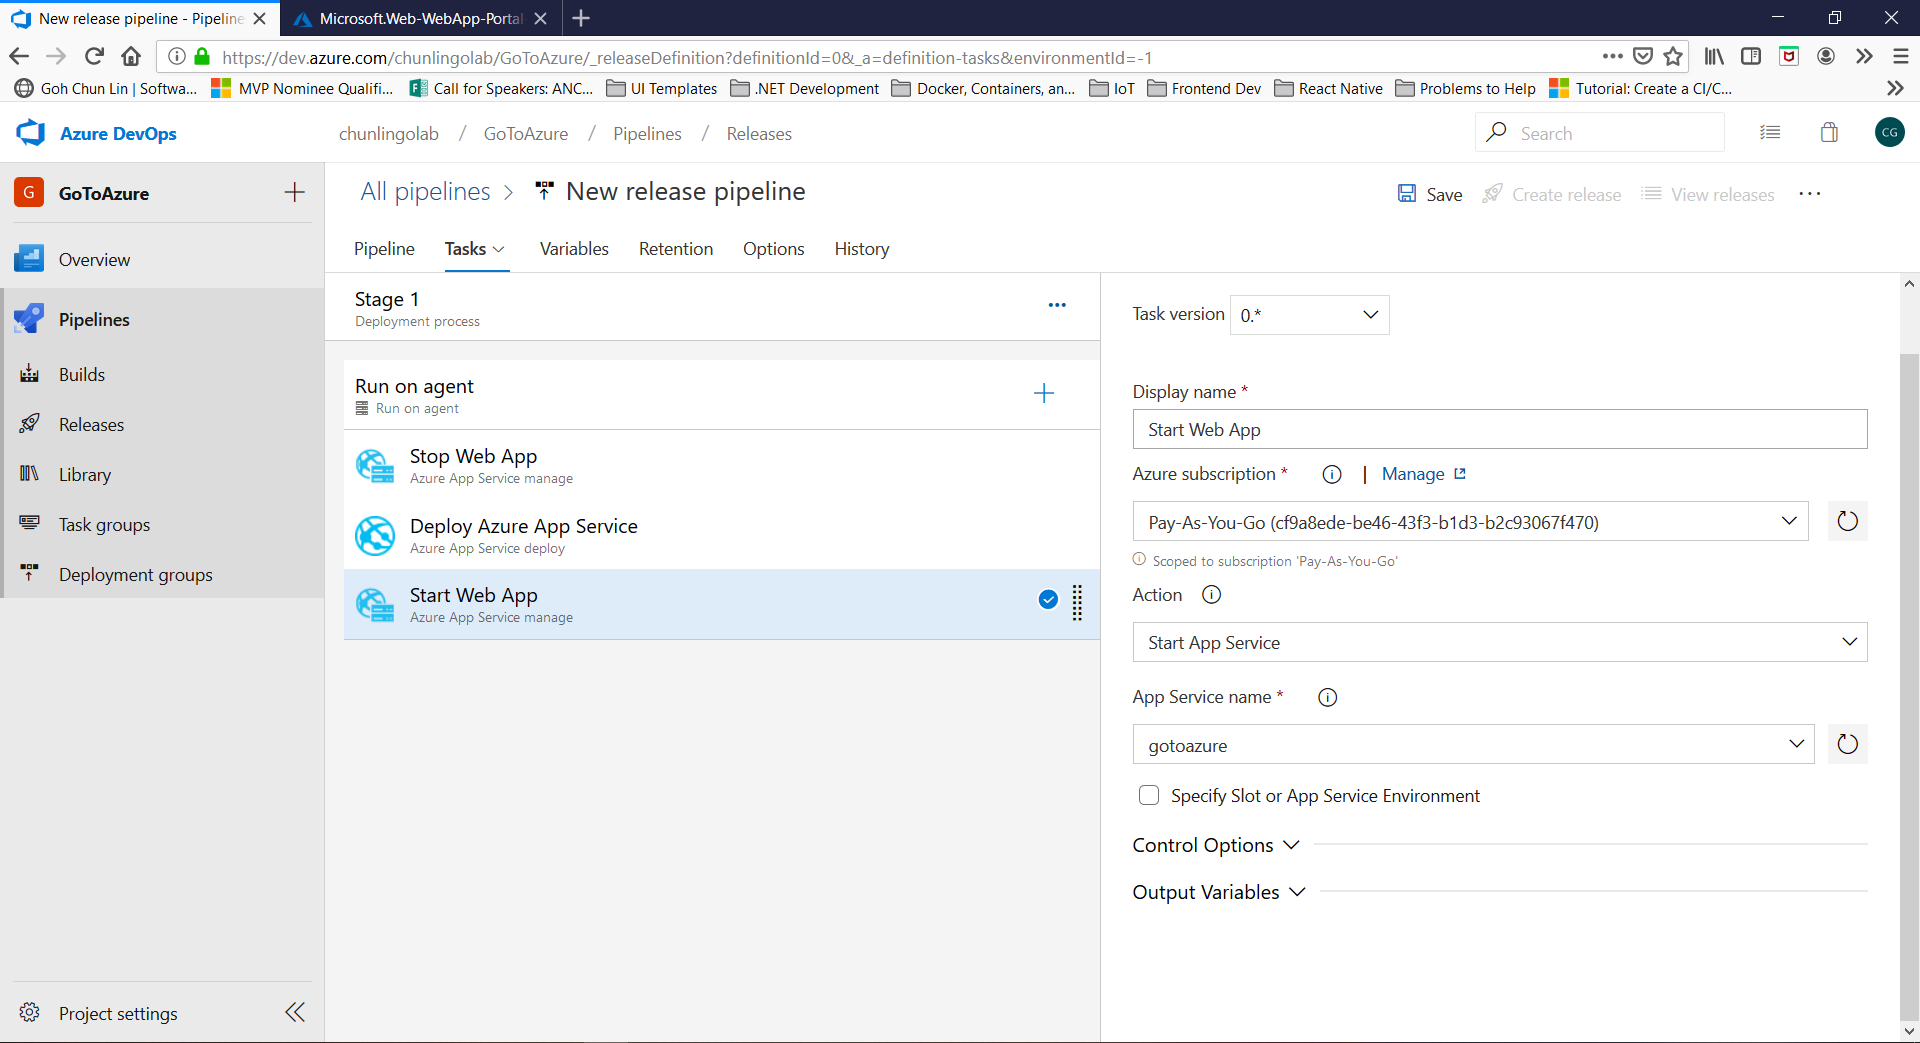Refresh the Azure subscription list
This screenshot has height=1043, width=1920.
(x=1848, y=521)
